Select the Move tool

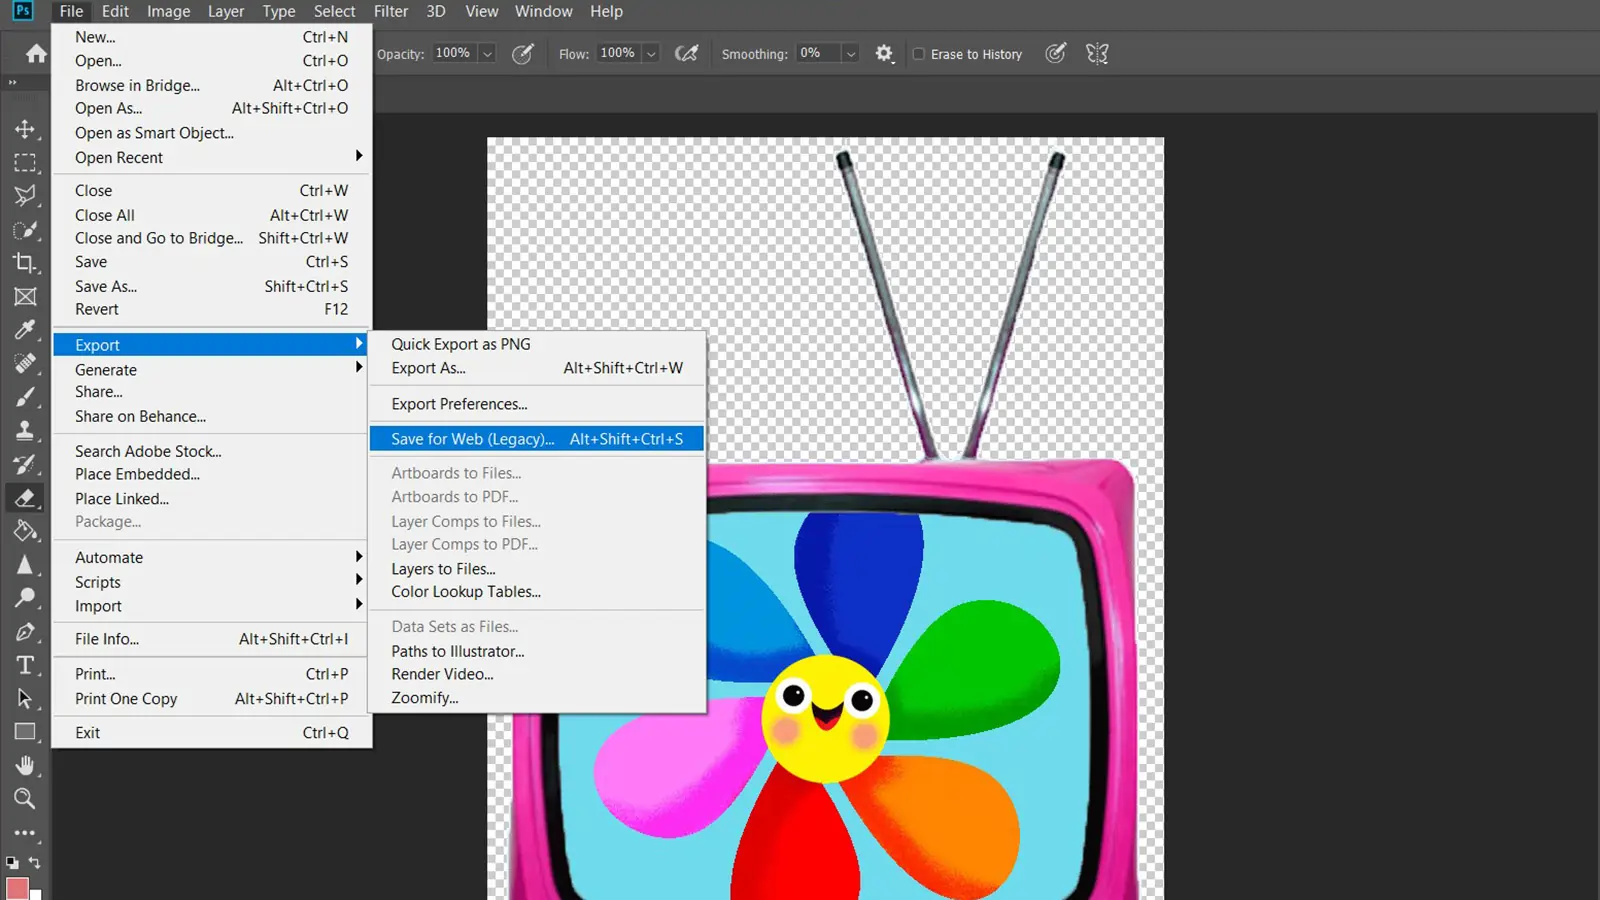pos(25,129)
